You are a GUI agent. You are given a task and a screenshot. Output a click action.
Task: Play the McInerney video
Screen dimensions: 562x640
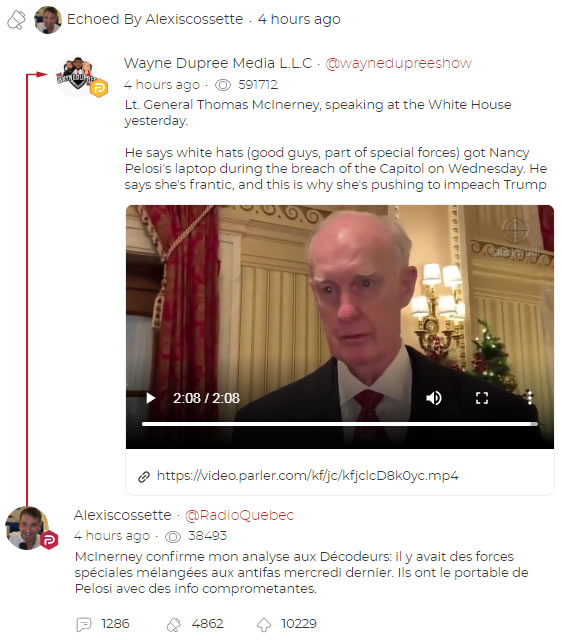151,398
